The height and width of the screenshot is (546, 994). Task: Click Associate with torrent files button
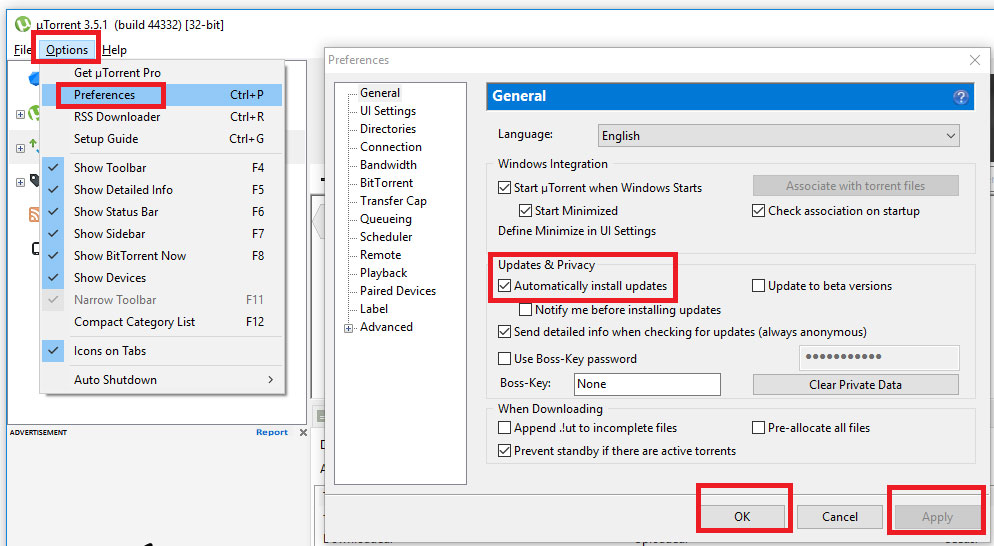(x=855, y=186)
